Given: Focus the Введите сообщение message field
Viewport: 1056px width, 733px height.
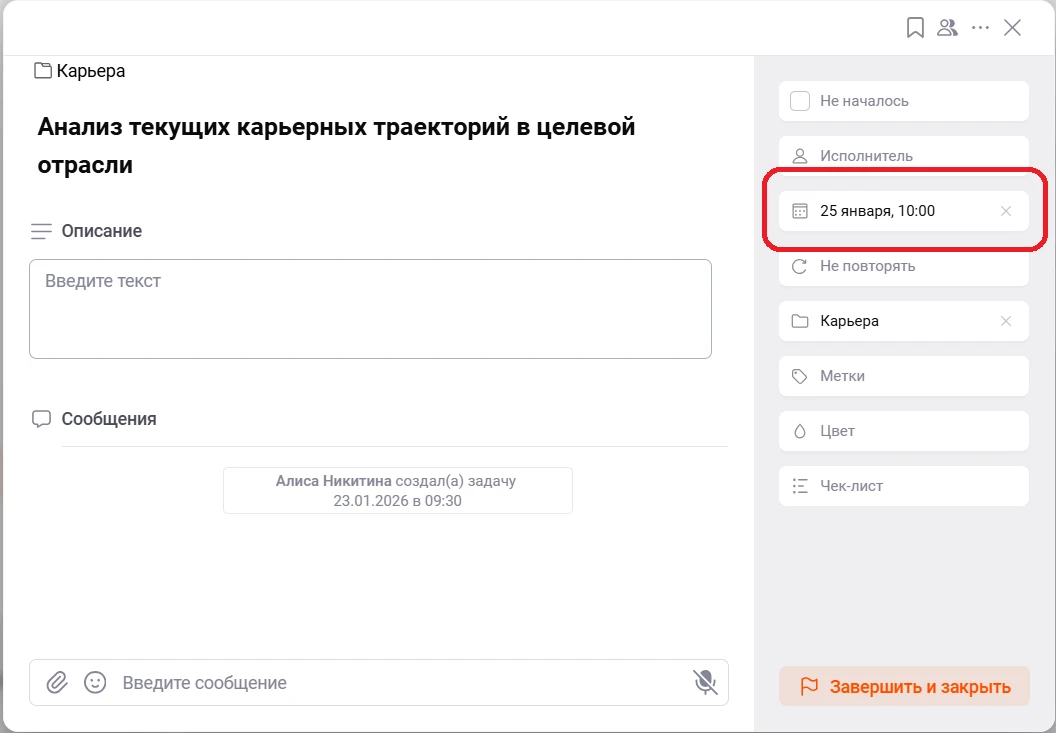Looking at the screenshot, I should [400, 683].
